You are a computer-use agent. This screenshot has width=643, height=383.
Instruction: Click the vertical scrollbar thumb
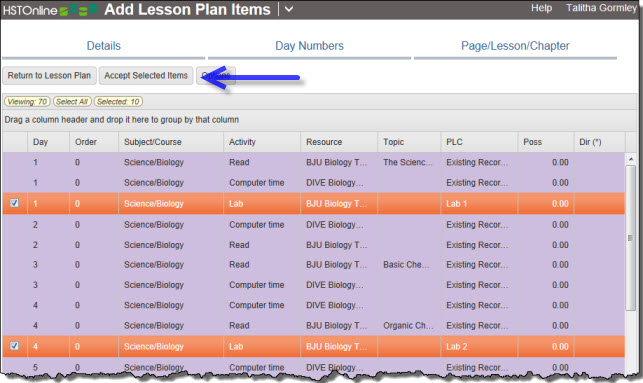631,238
